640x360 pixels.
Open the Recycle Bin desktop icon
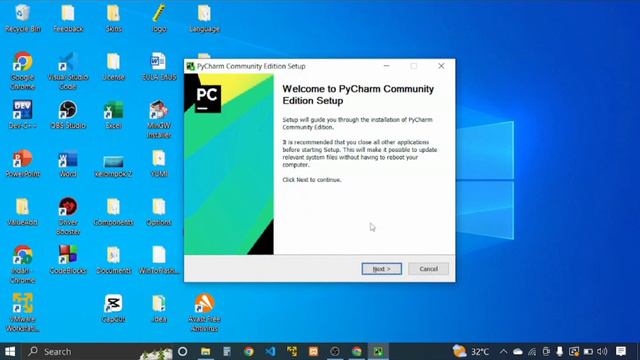[x=22, y=18]
